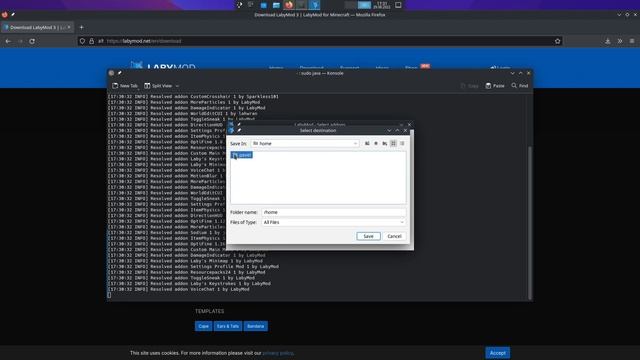This screenshot has width=640, height=360.
Task: Go up one folder level in file chooser
Action: click(x=367, y=144)
